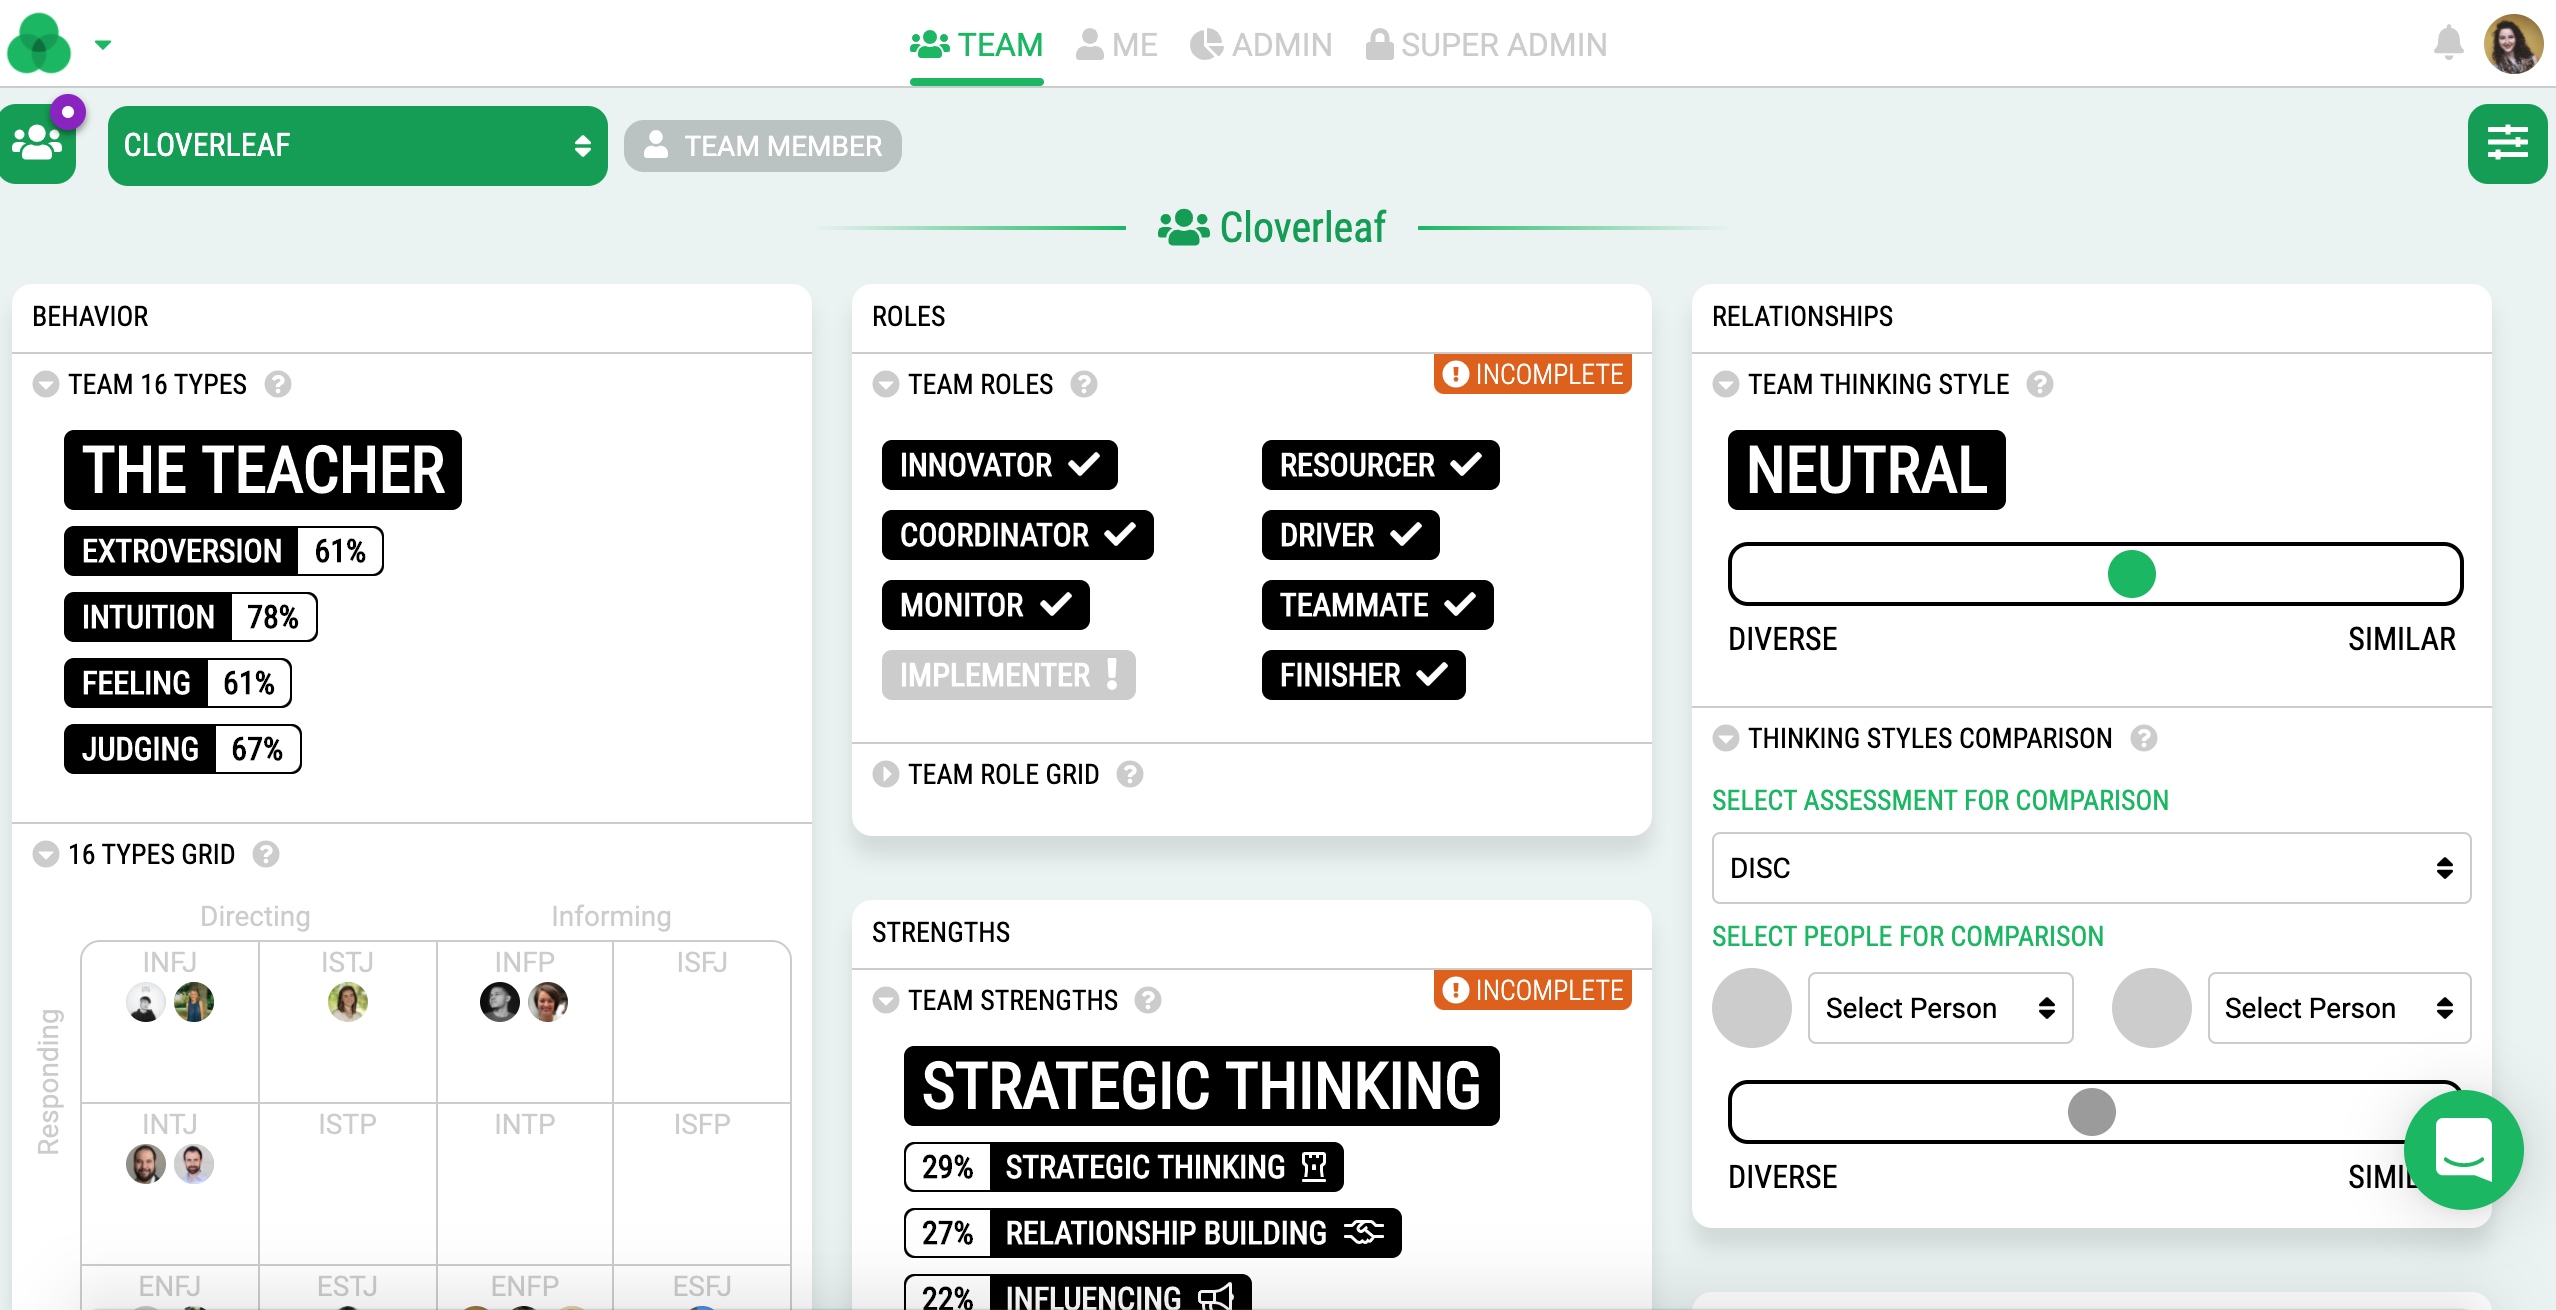Open the DISC assessment comparison dropdown
The width and height of the screenshot is (2556, 1310).
point(2089,868)
